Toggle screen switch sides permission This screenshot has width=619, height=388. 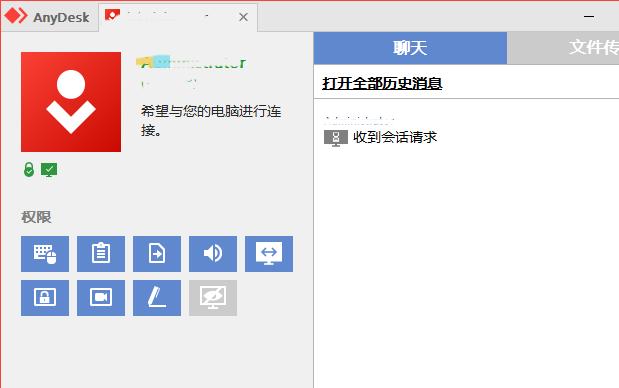coord(269,254)
